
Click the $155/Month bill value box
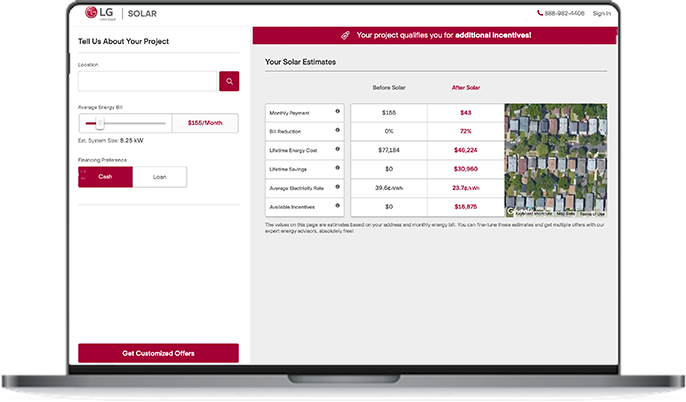(205, 123)
